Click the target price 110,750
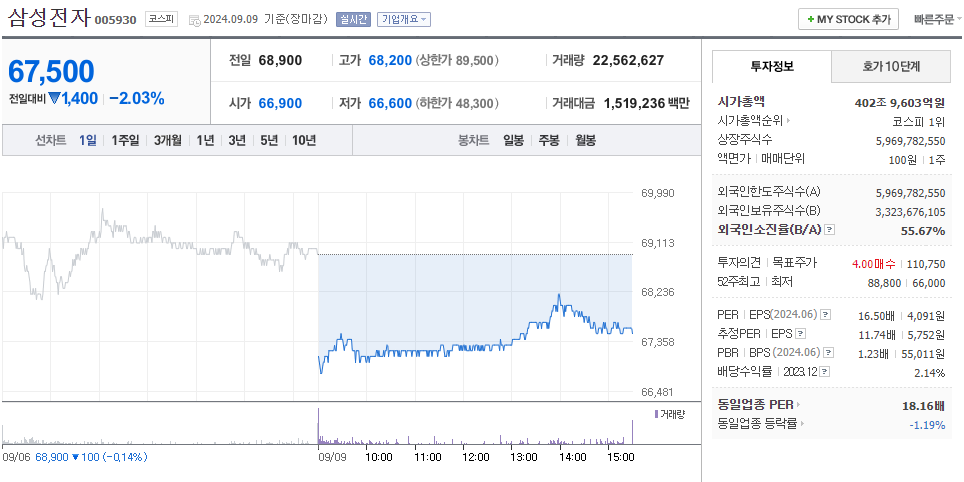This screenshot has width=964, height=482. point(925,264)
